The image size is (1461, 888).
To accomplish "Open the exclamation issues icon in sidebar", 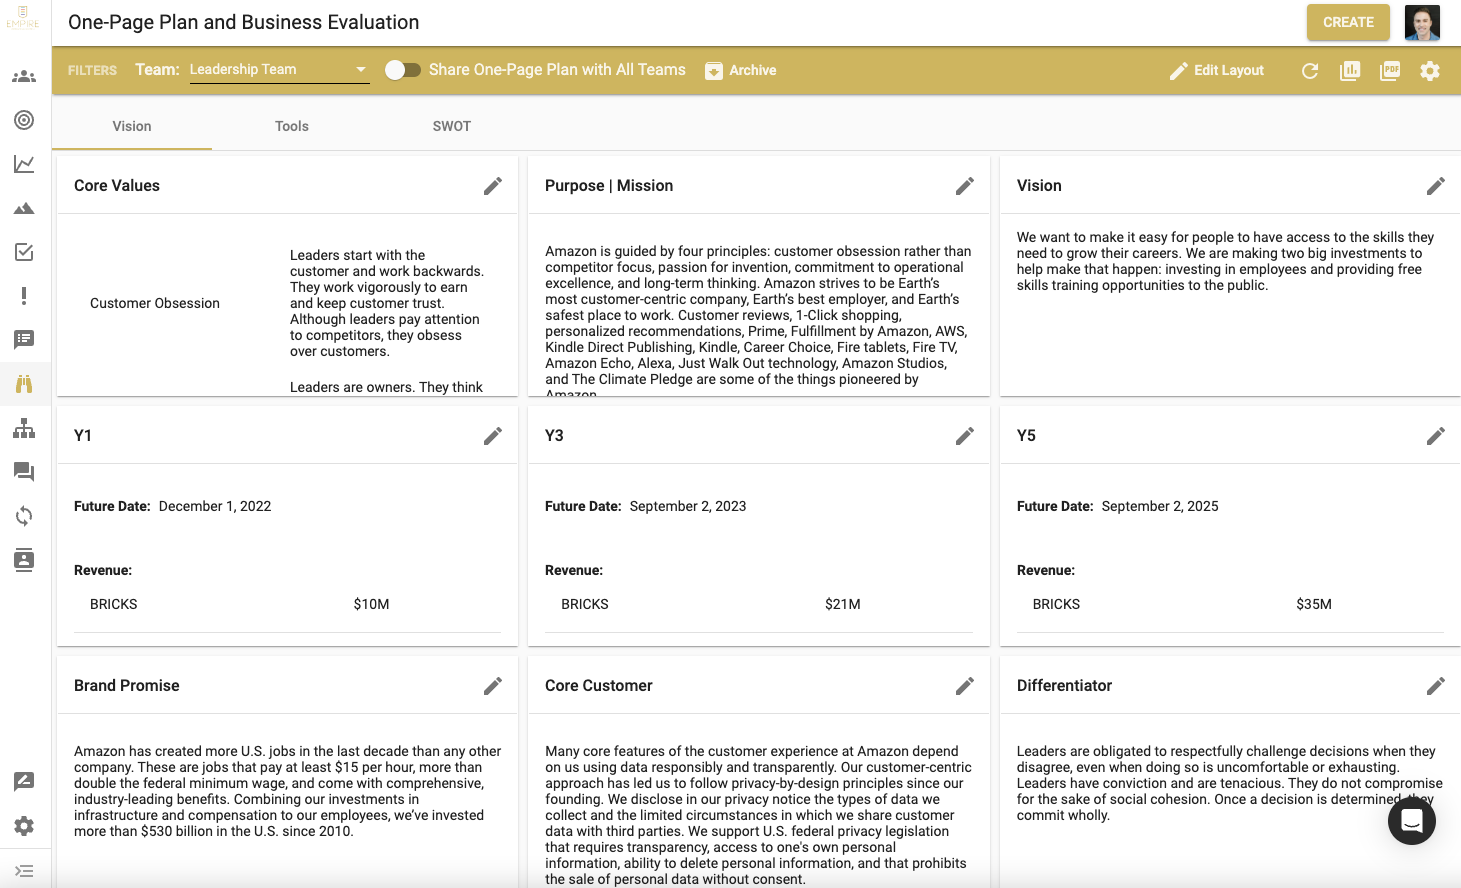I will (24, 296).
